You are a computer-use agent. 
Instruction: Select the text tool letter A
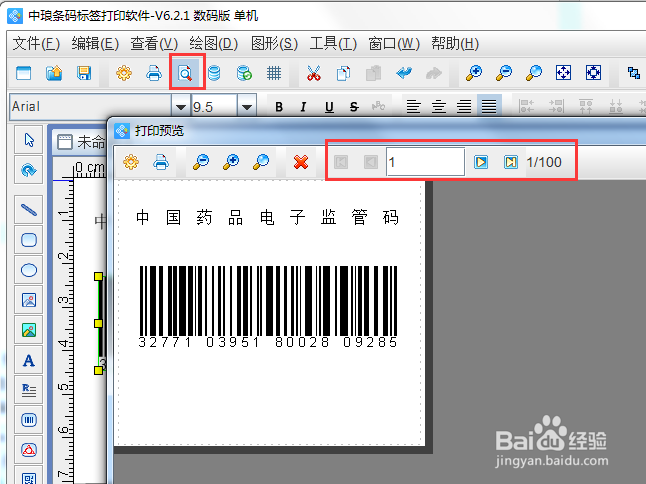click(29, 360)
